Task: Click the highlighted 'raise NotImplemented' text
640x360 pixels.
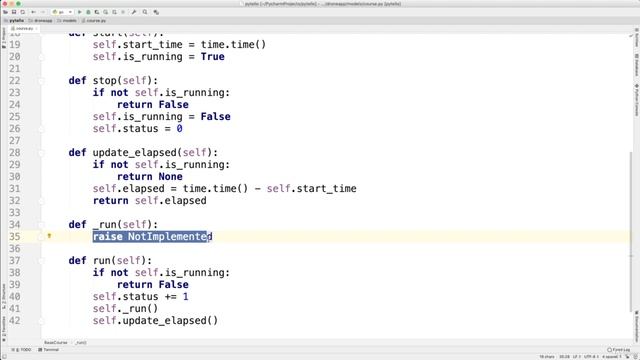Action: (x=150, y=236)
